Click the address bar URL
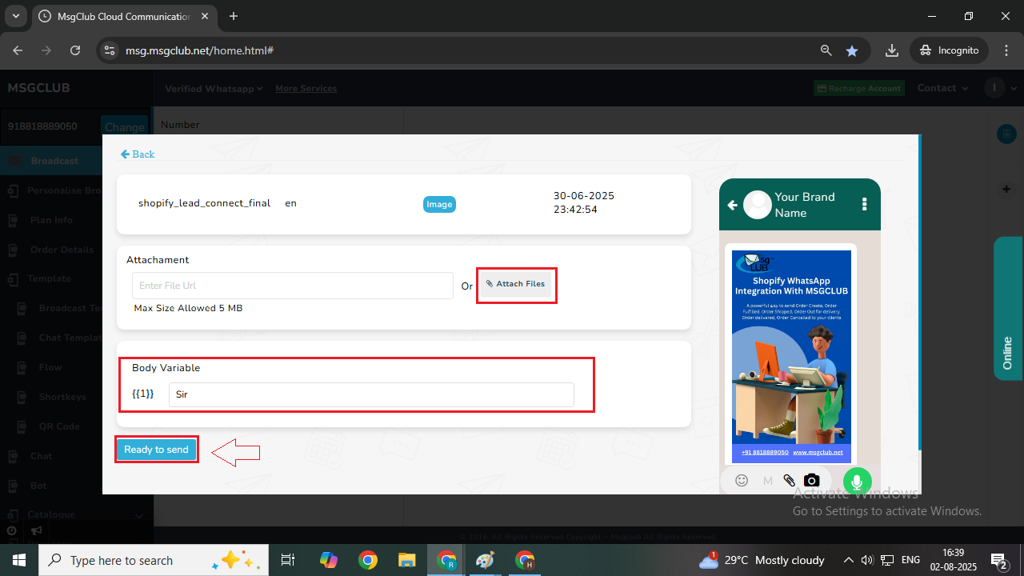 [199, 50]
